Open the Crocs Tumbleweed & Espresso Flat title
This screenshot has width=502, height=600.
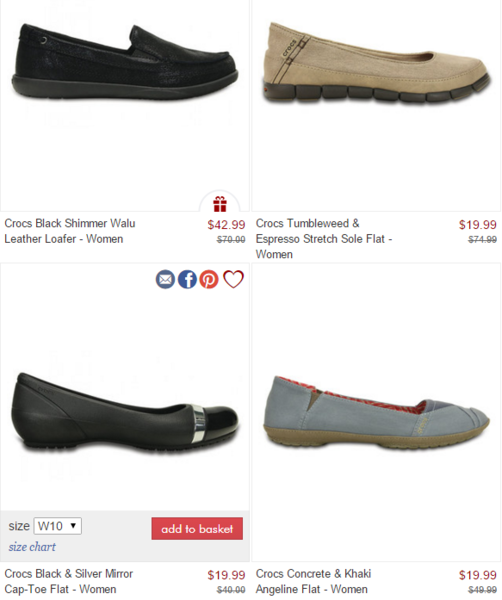click(324, 239)
